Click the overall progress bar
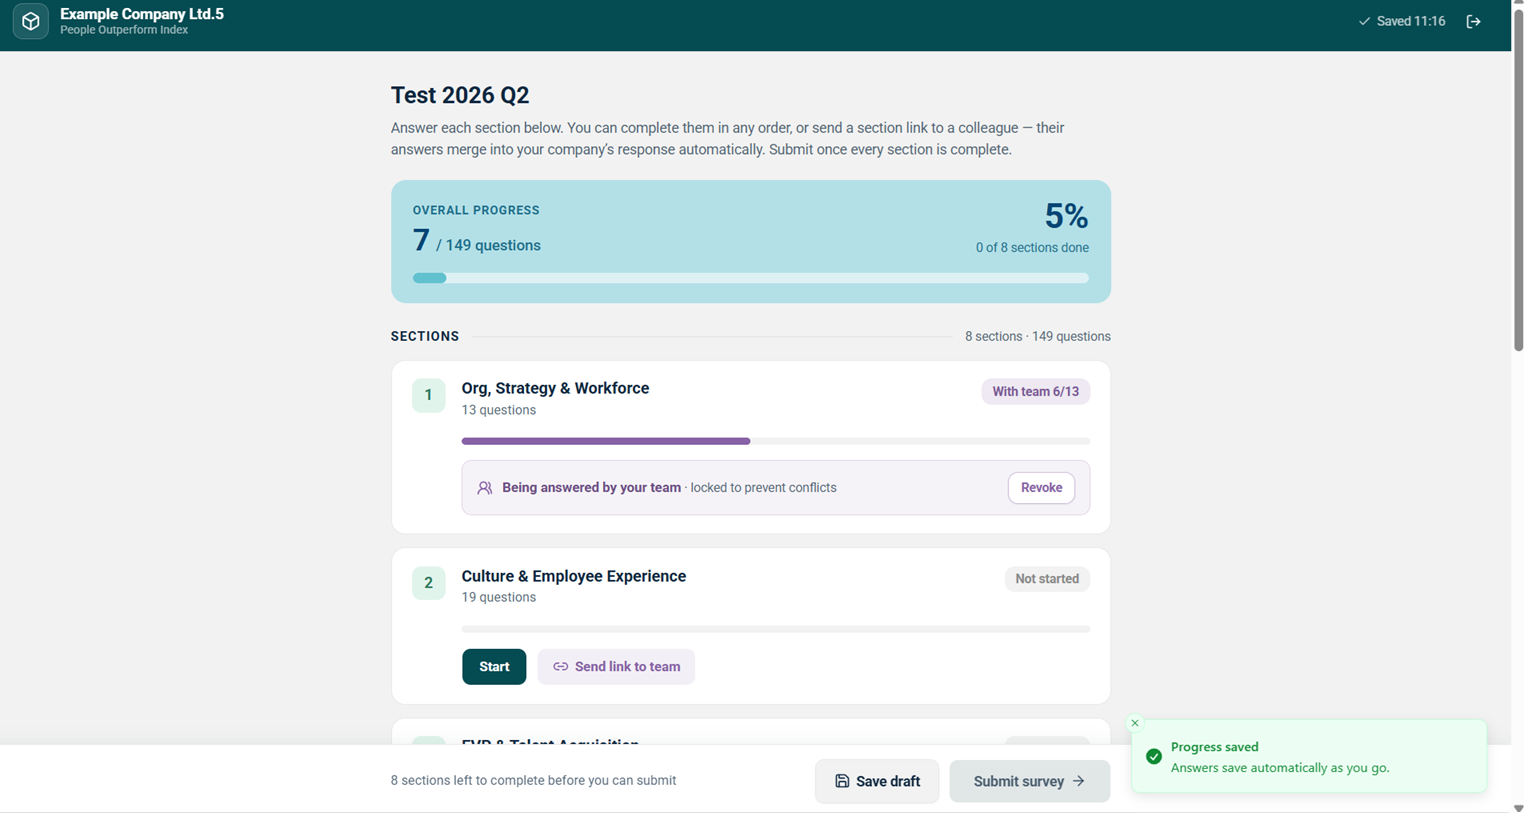This screenshot has height=813, width=1524. (x=751, y=278)
